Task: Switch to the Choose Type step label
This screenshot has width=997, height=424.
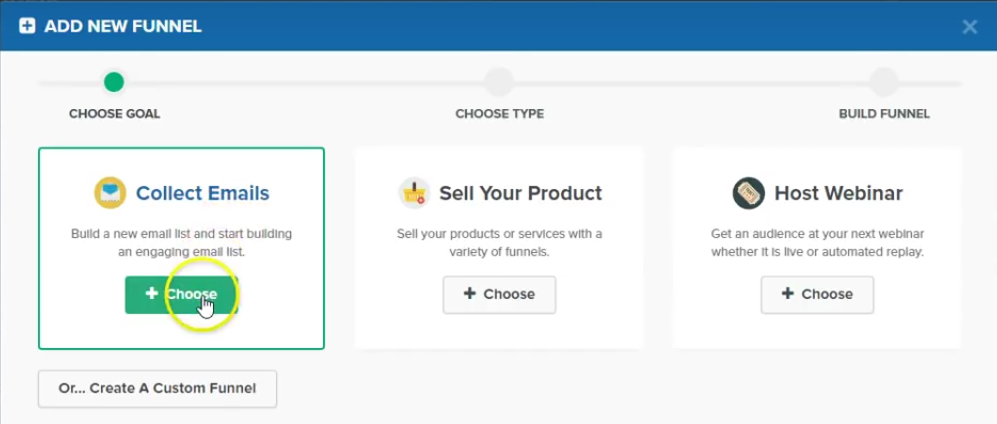Action: coord(500,114)
